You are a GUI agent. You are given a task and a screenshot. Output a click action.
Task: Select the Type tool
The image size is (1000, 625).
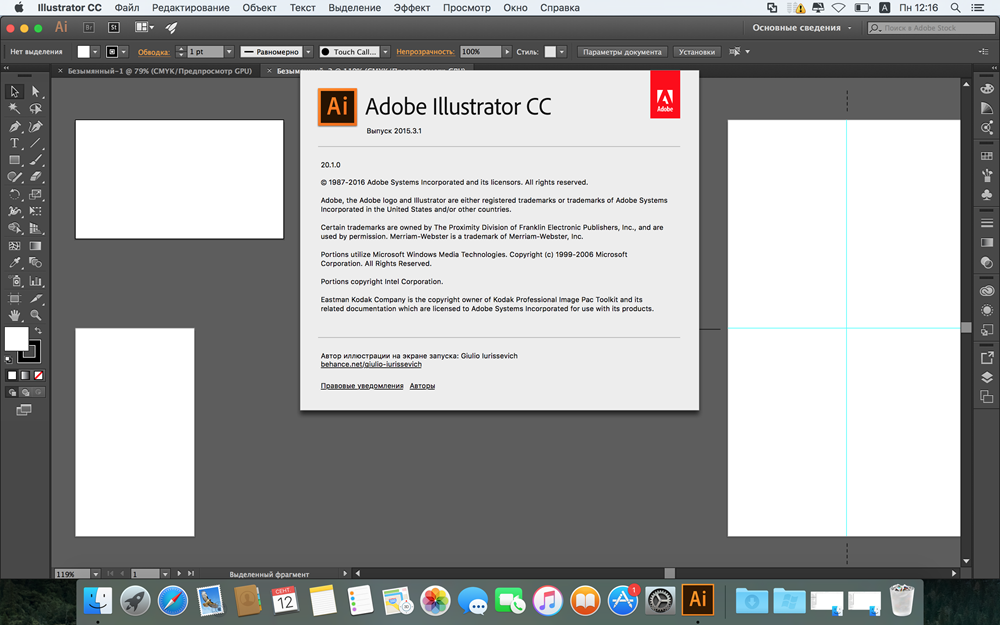[14, 143]
